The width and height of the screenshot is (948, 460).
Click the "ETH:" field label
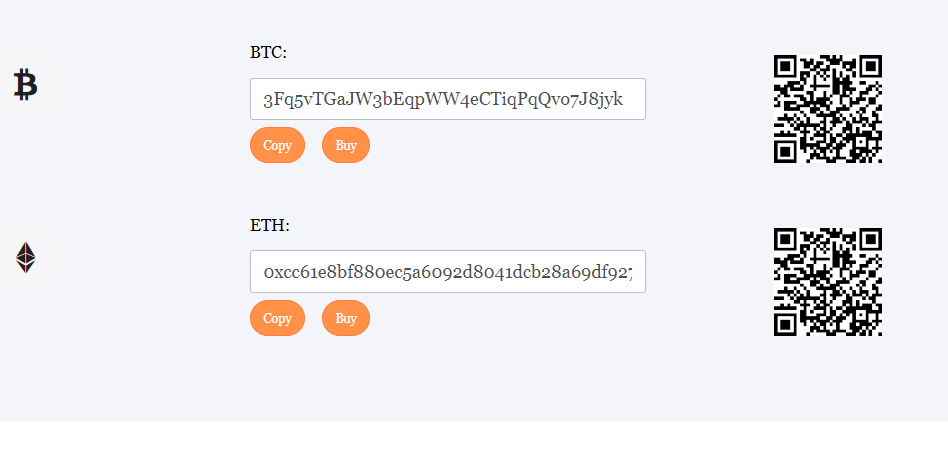[270, 225]
